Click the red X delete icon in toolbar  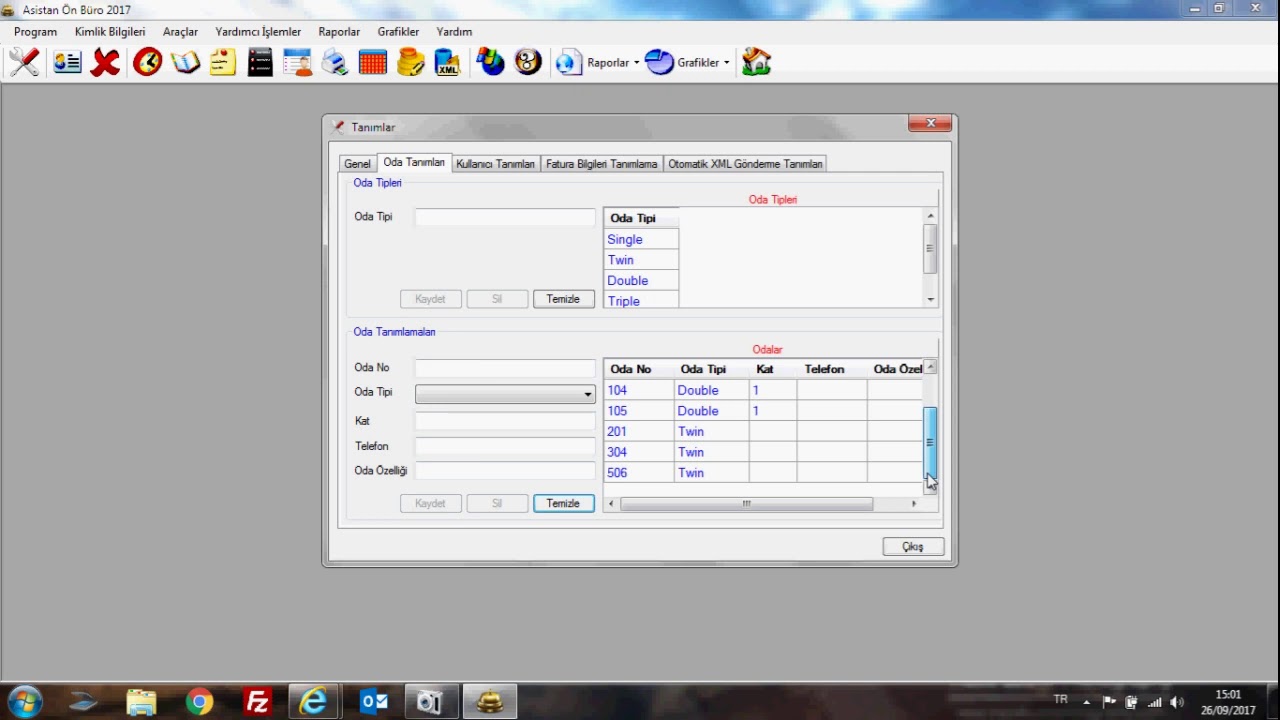(x=105, y=62)
